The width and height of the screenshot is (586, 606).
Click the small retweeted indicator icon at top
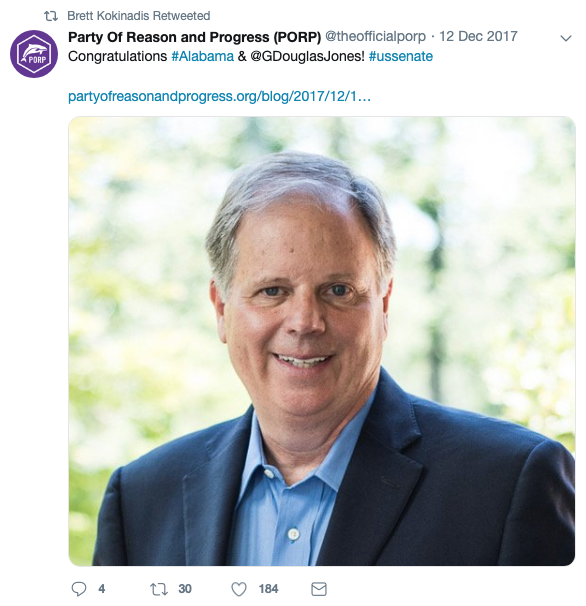(51, 16)
